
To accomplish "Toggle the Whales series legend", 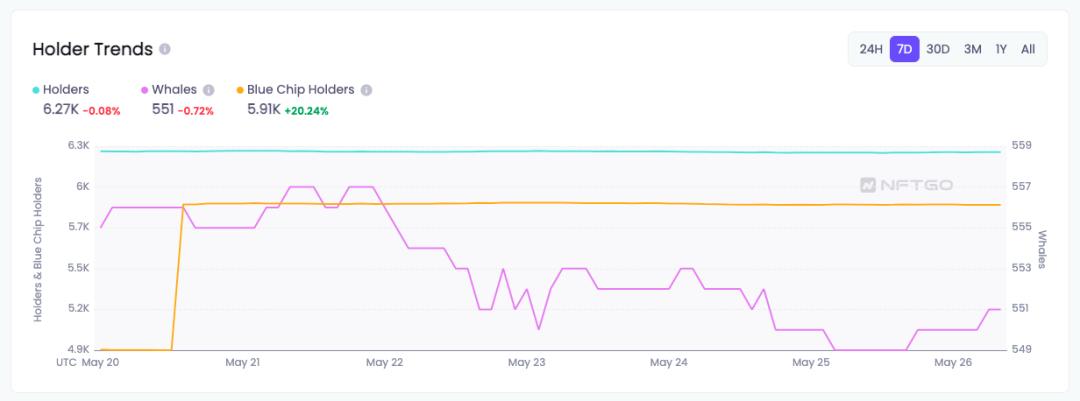I will click(174, 90).
